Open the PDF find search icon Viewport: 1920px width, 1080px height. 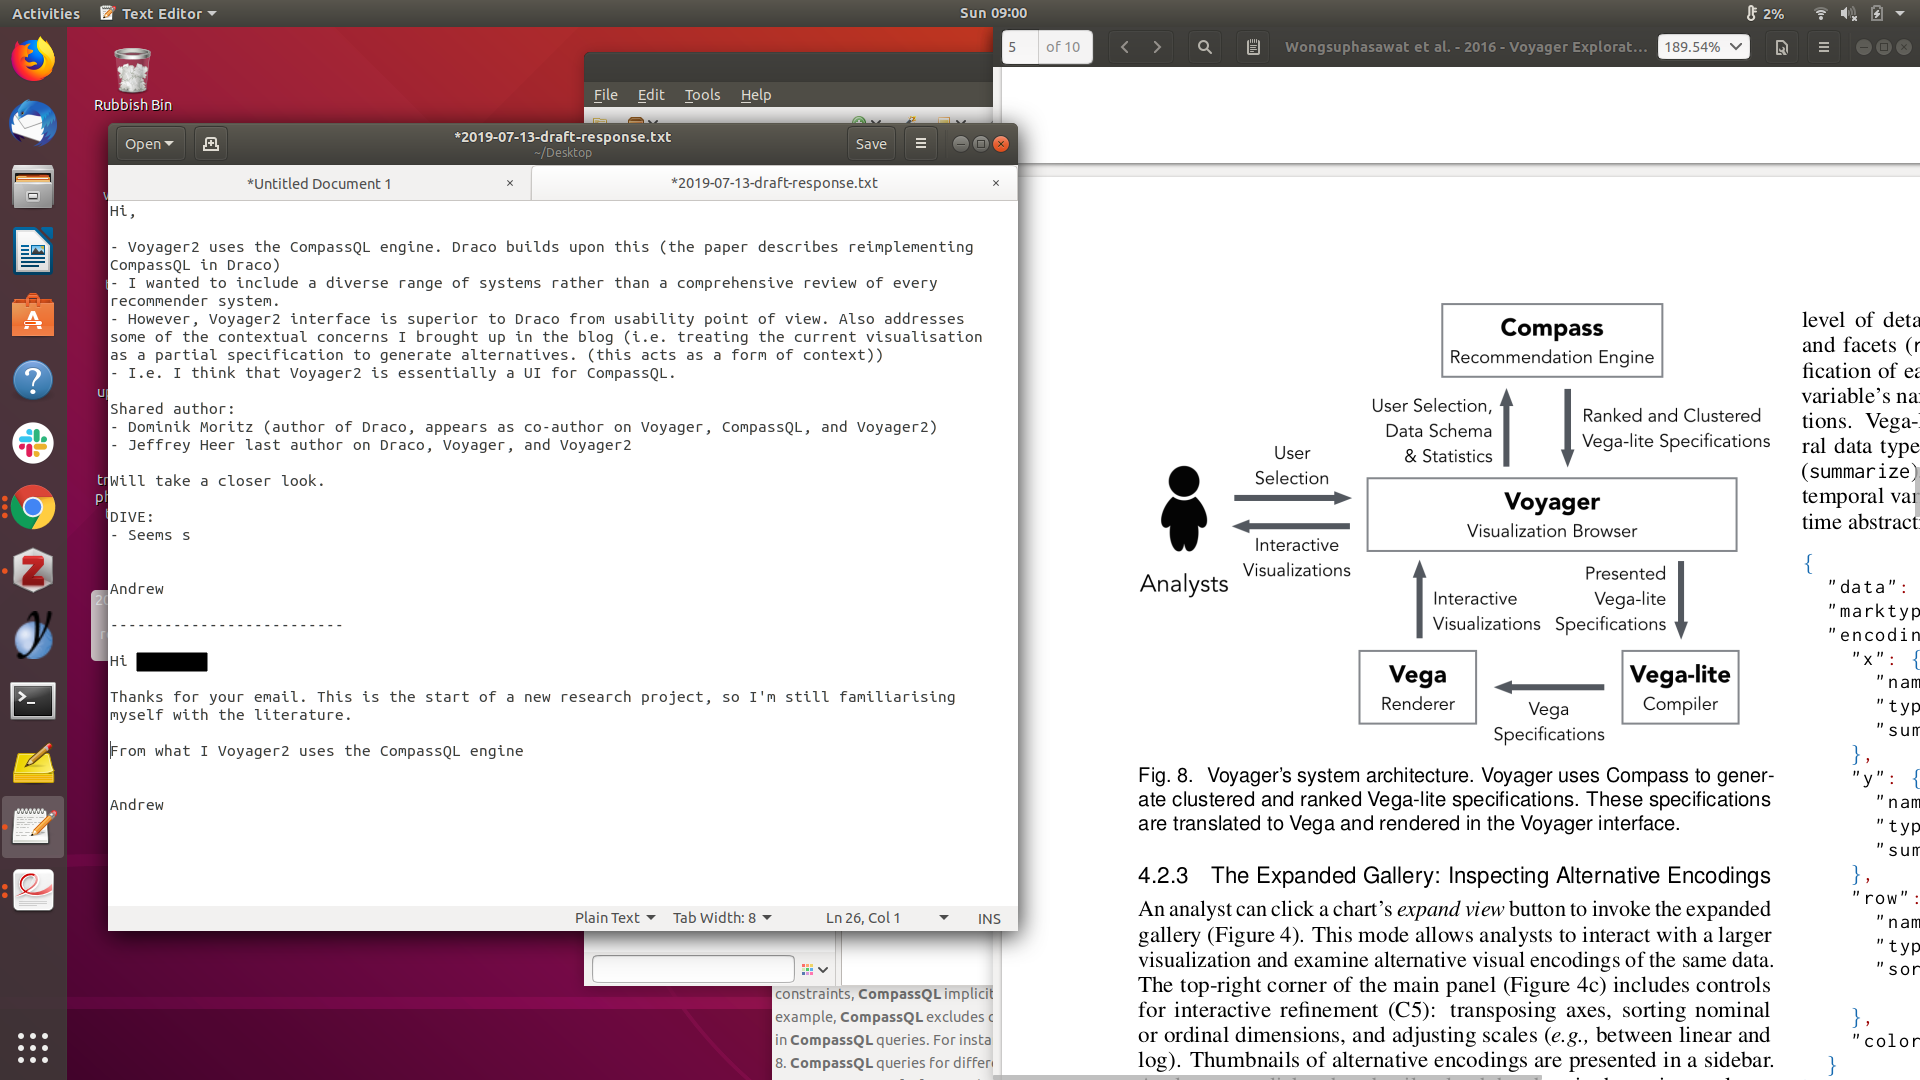click(x=1205, y=47)
